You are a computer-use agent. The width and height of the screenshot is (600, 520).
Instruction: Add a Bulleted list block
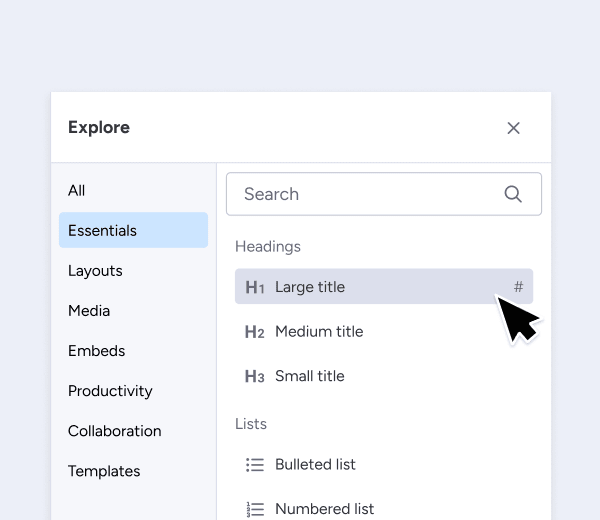[384, 465]
